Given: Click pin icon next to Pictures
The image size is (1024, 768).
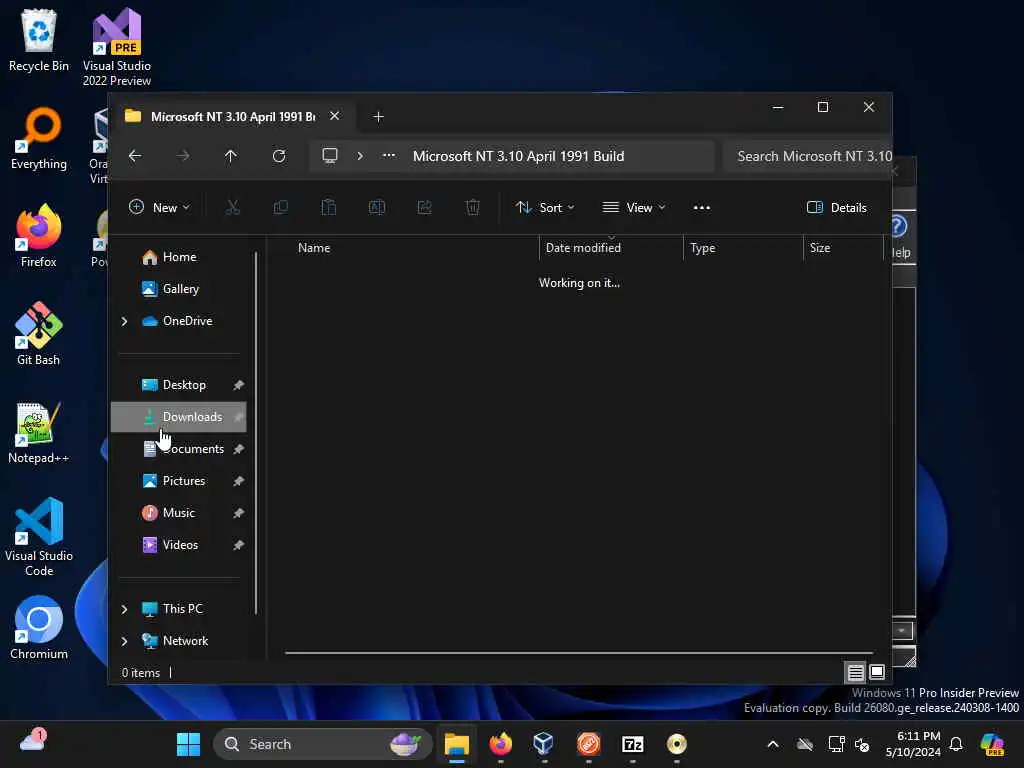Looking at the screenshot, I should pos(238,481).
